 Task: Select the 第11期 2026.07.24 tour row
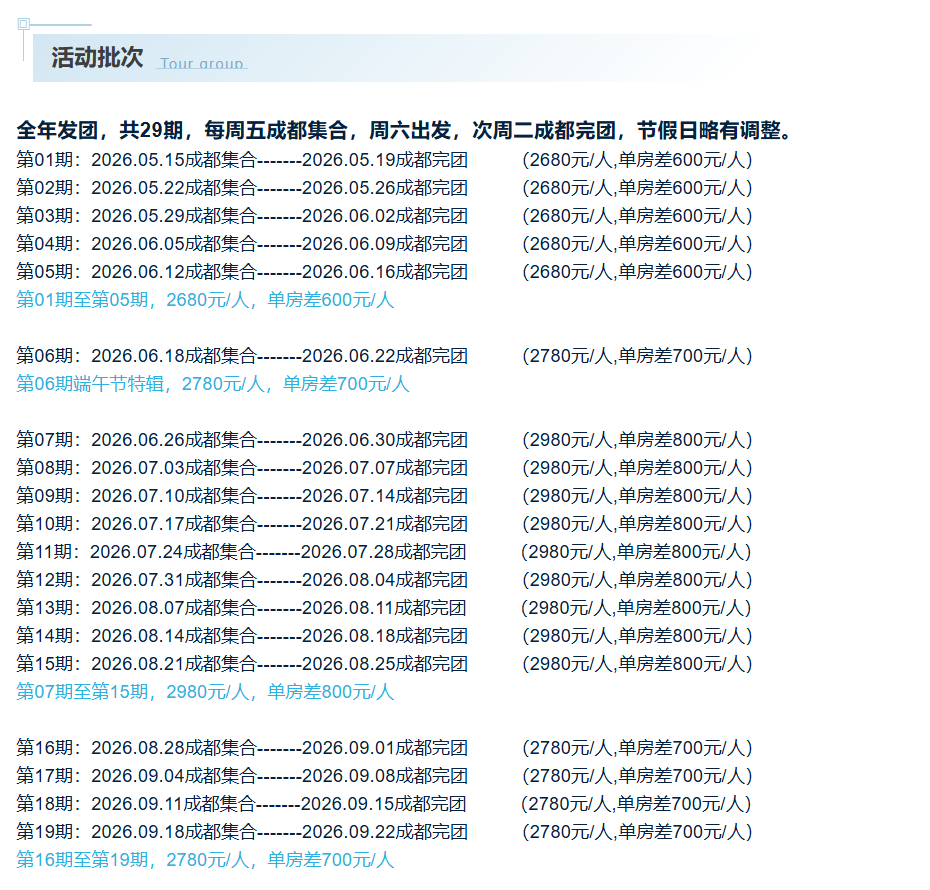point(384,552)
